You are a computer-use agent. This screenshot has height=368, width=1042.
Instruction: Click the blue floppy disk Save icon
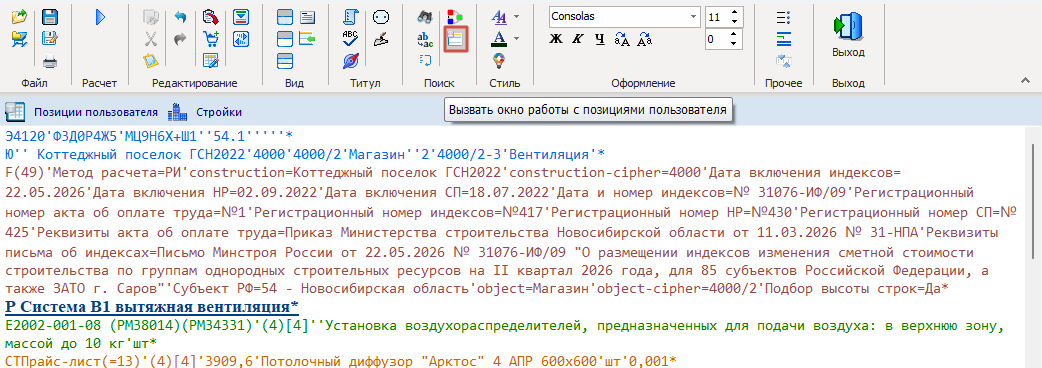[x=50, y=17]
